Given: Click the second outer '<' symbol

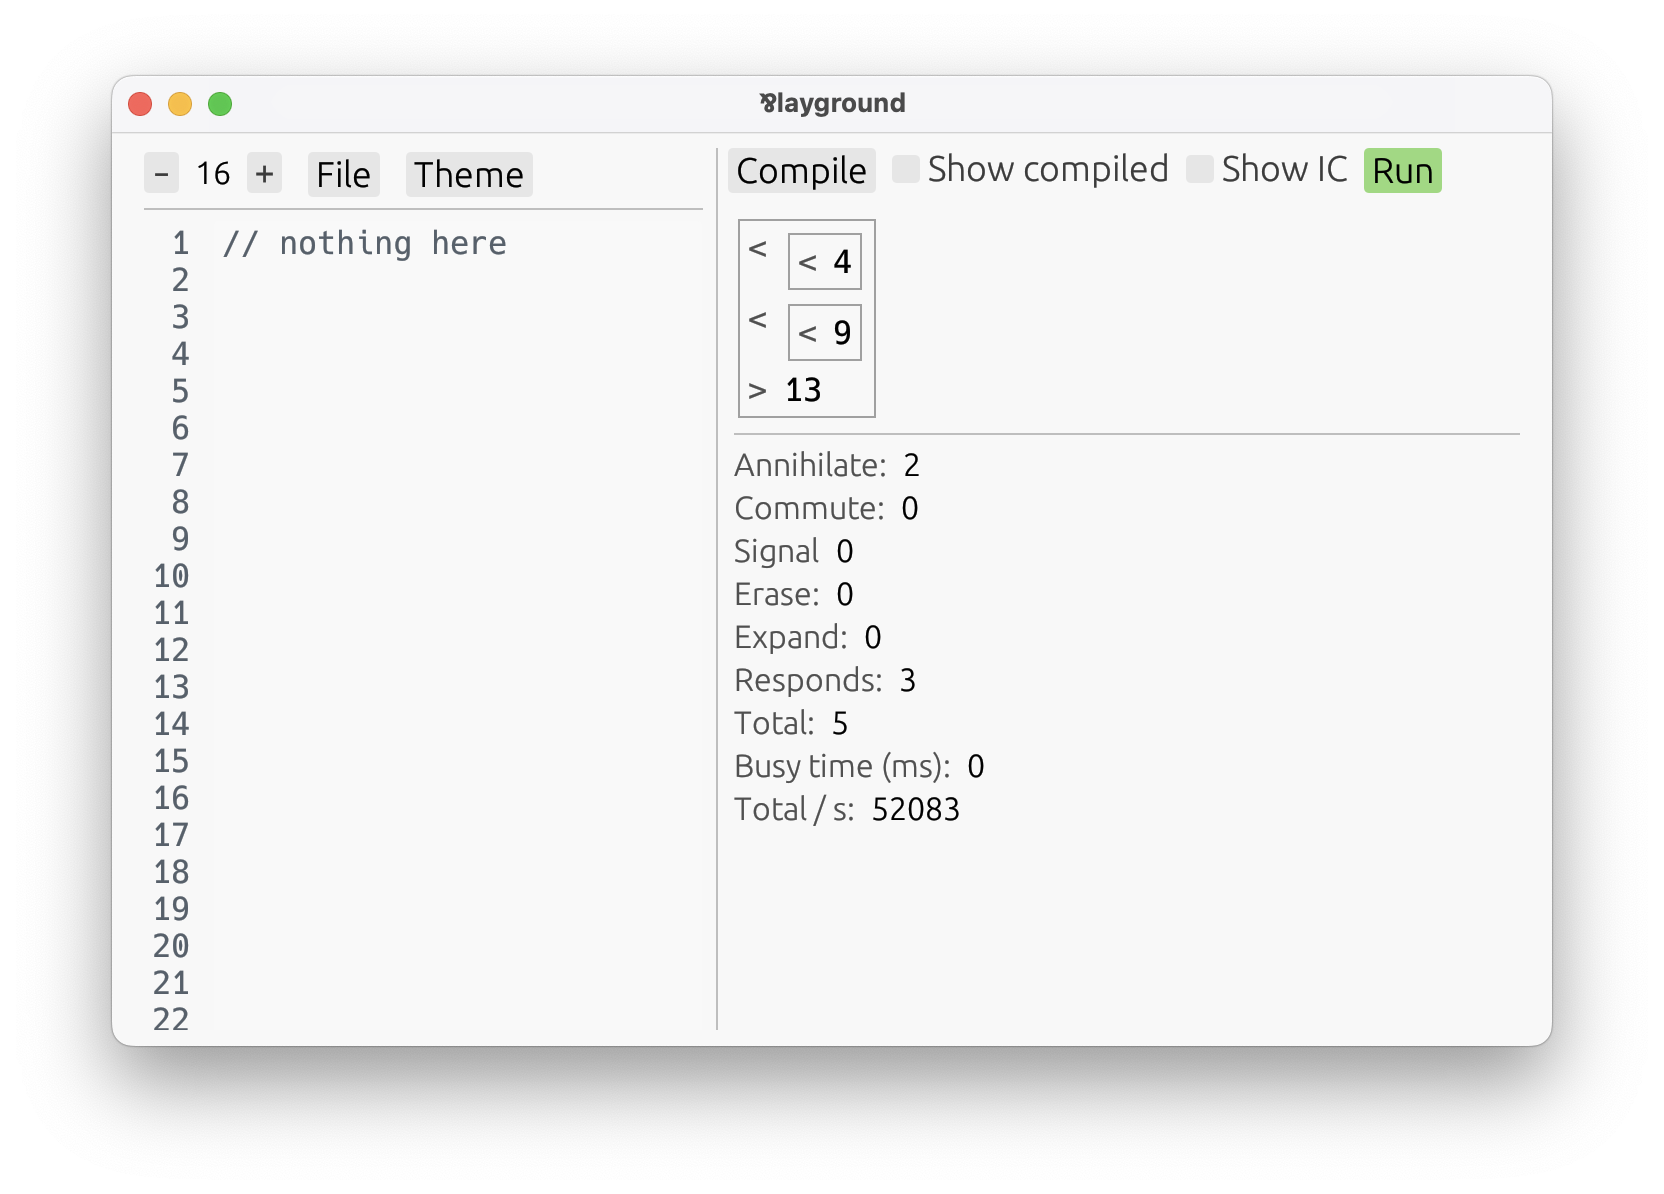Looking at the screenshot, I should pyautogui.click(x=758, y=320).
